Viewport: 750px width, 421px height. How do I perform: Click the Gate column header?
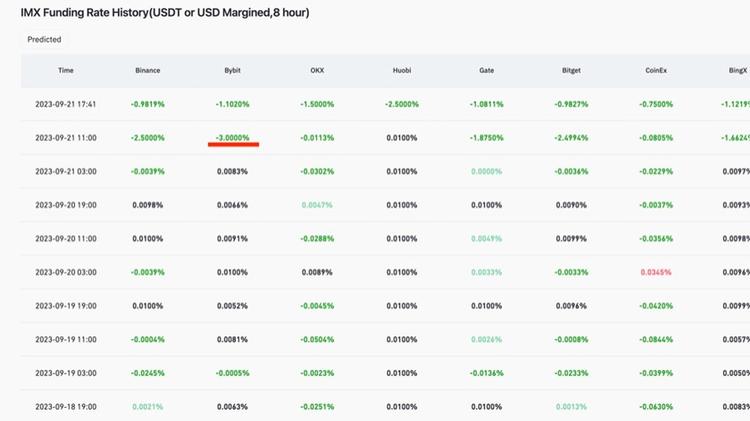tap(486, 70)
